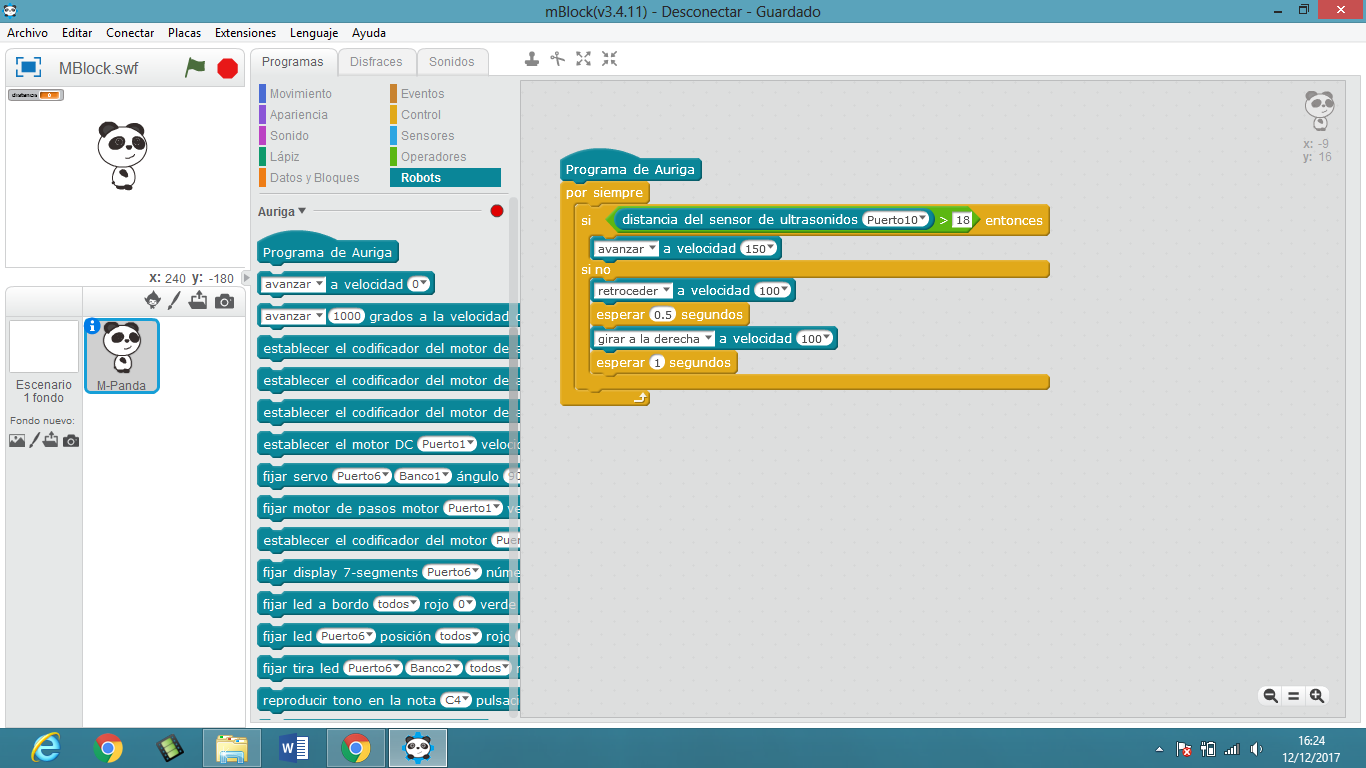The width and height of the screenshot is (1366, 768).
Task: Paint a new sprite with the brush icon
Action: (x=174, y=300)
